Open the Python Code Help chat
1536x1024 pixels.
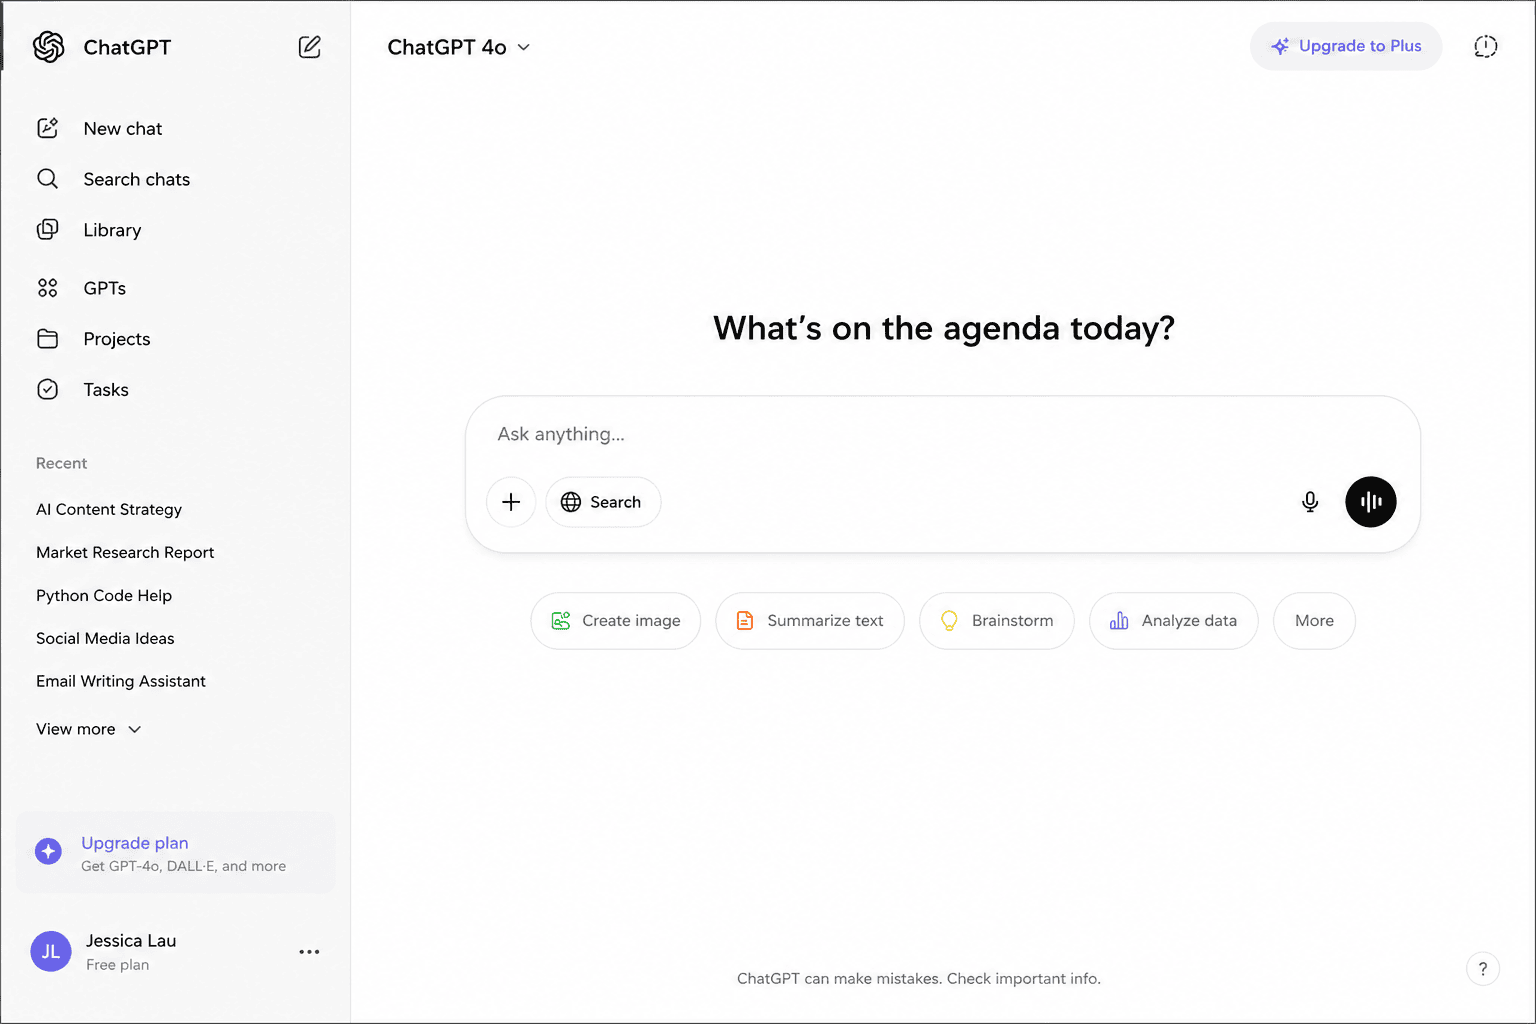click(104, 595)
